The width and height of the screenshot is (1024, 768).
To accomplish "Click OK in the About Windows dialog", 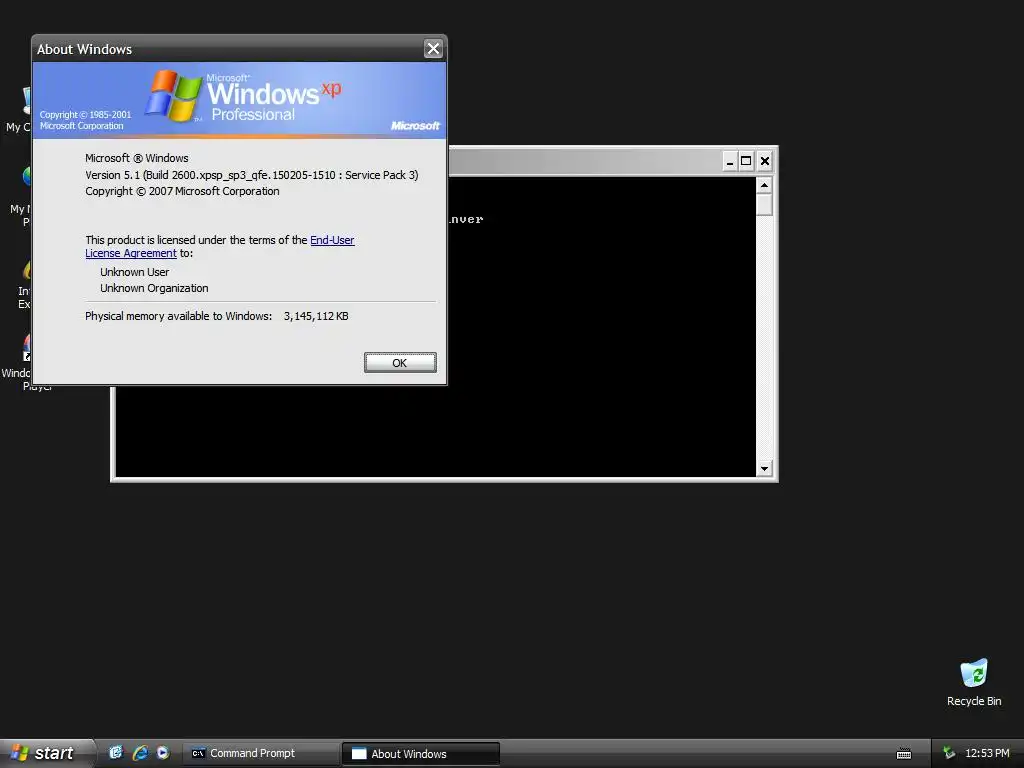I will [400, 362].
